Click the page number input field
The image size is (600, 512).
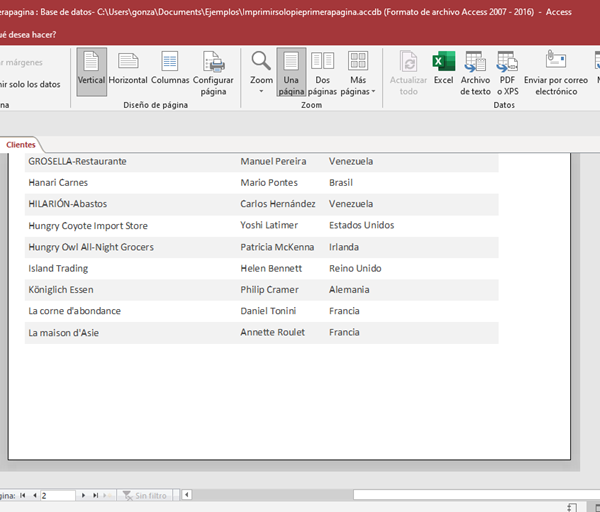point(57,495)
